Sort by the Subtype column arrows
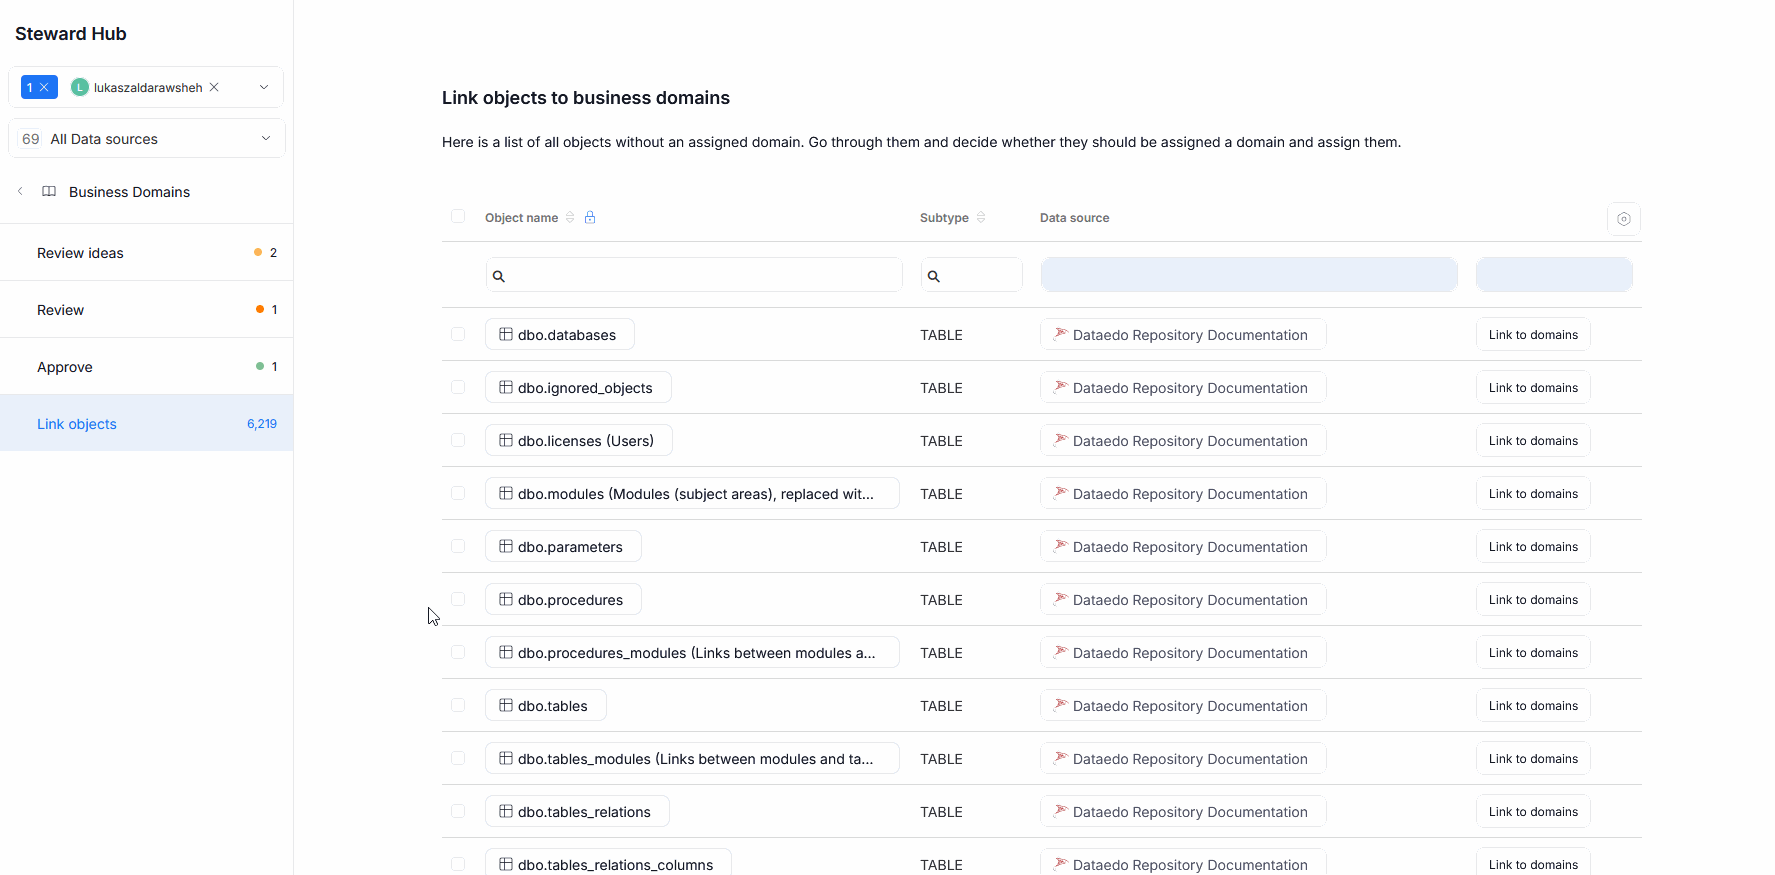The image size is (1775, 875). click(x=981, y=217)
